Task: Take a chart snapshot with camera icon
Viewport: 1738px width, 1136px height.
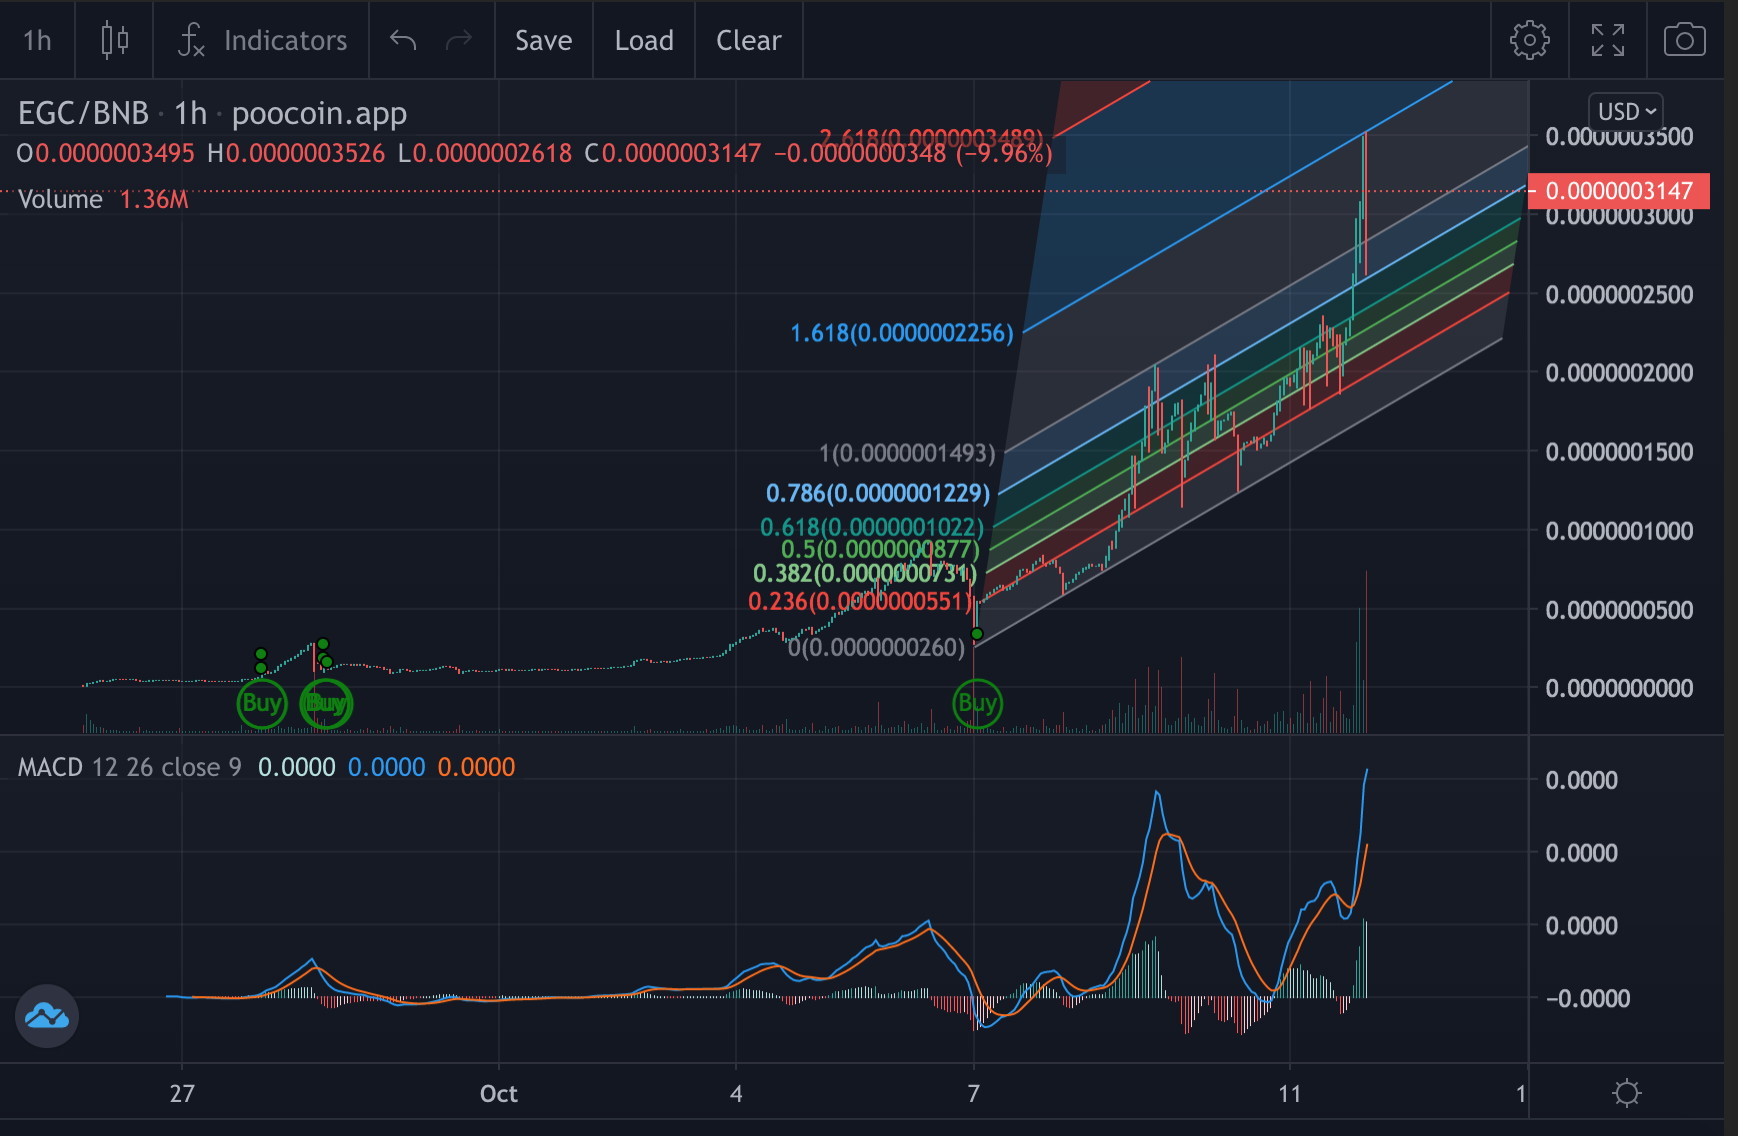Action: click(1685, 40)
